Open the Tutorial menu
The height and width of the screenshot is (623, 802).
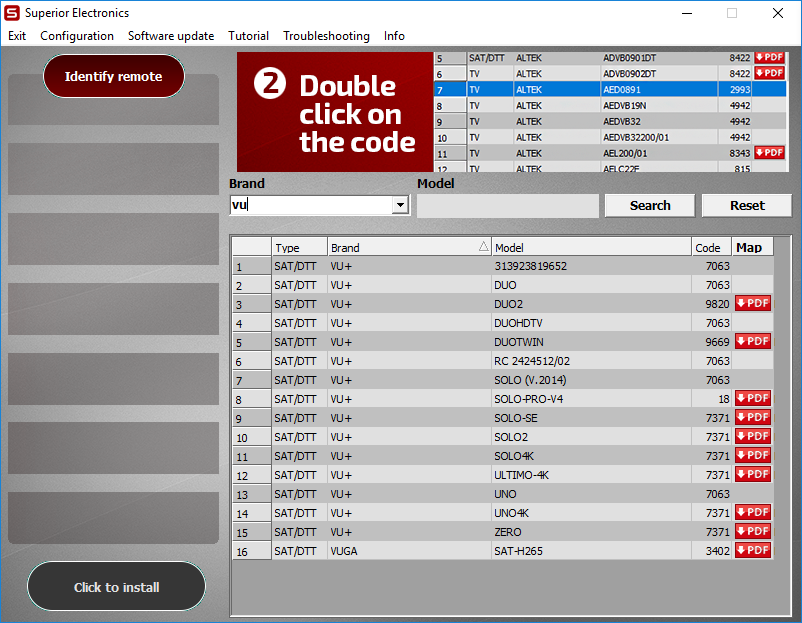point(248,36)
